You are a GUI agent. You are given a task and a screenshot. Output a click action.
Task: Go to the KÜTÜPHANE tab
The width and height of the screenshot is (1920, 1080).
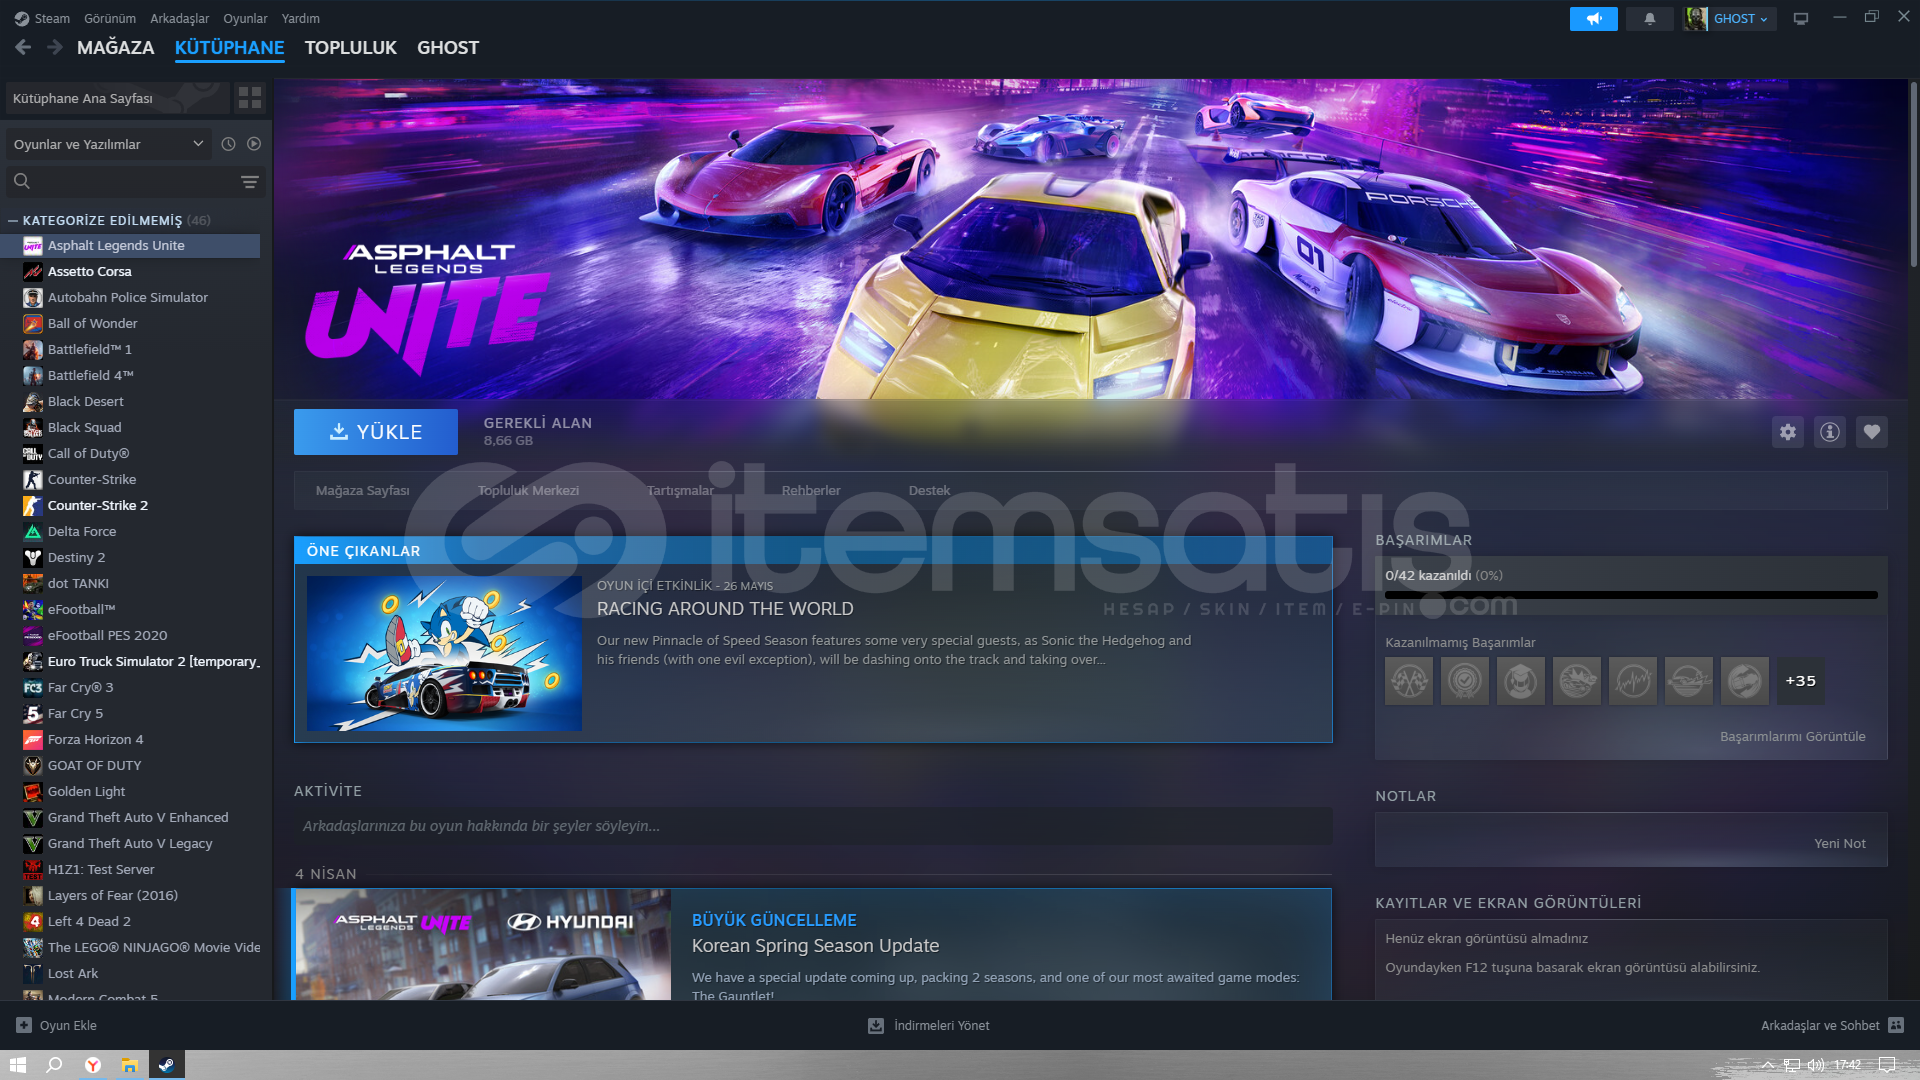click(x=229, y=47)
